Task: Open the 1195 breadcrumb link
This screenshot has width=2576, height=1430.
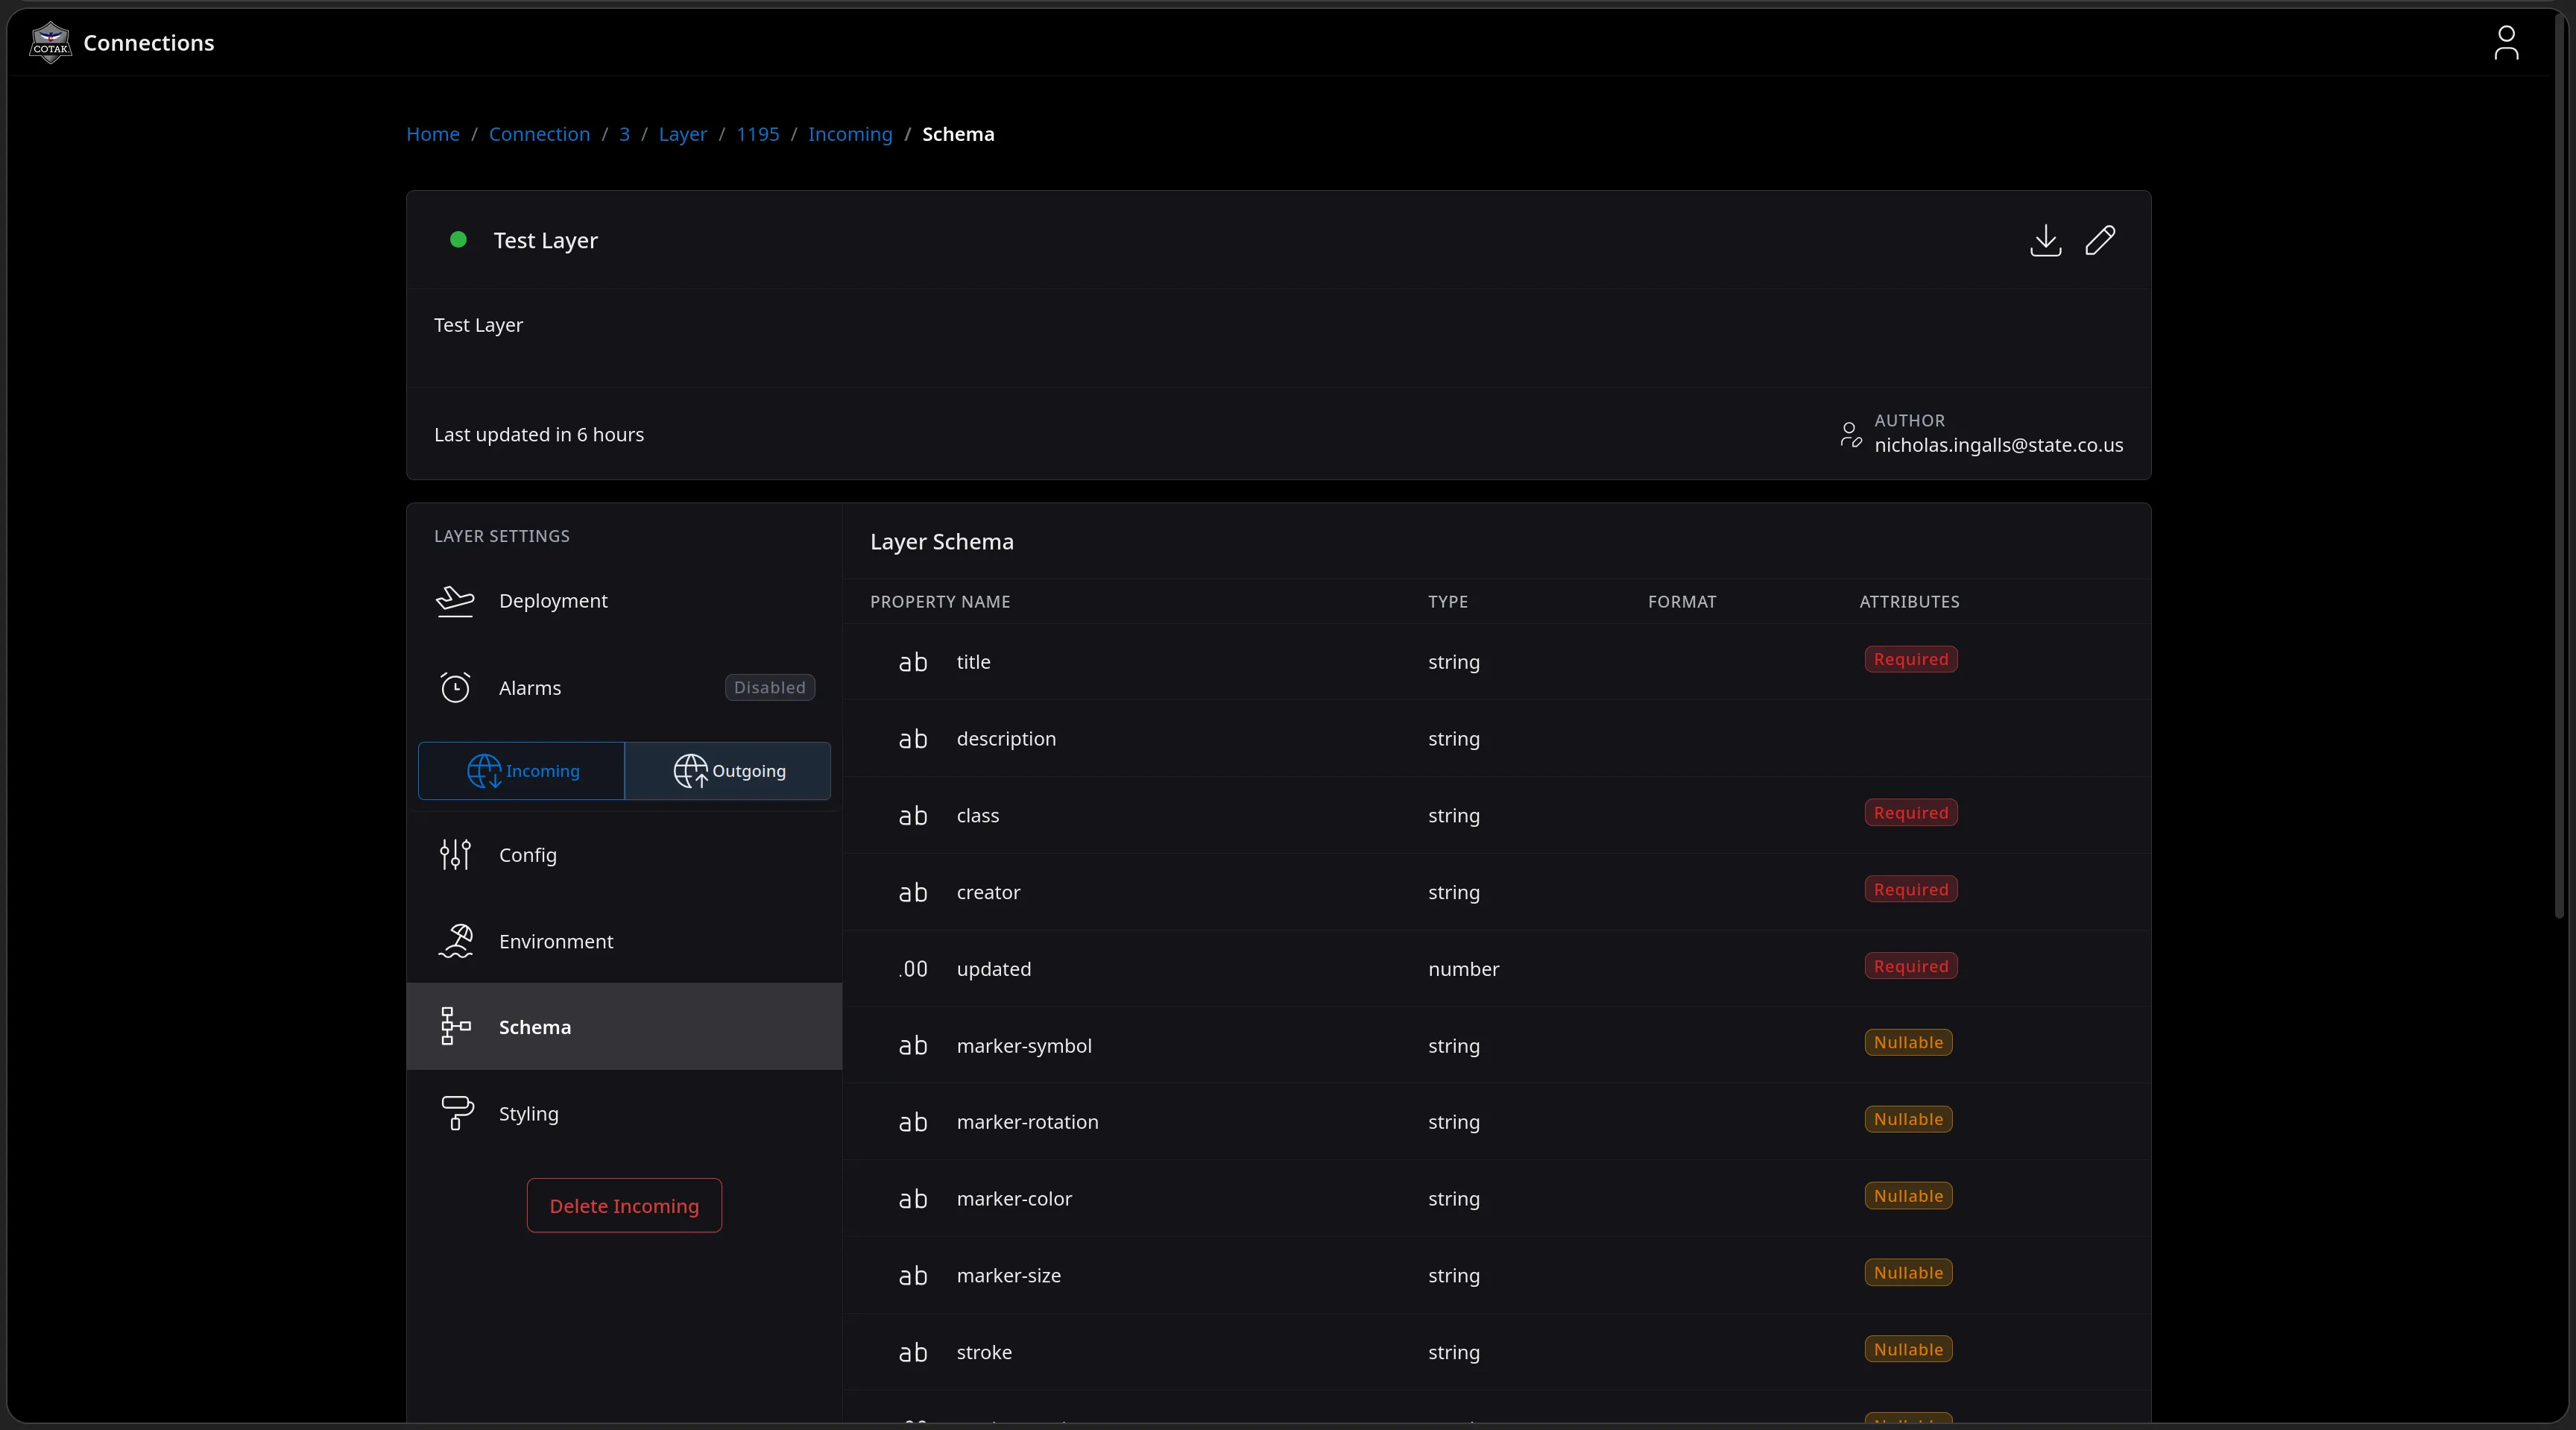Action: (x=757, y=134)
